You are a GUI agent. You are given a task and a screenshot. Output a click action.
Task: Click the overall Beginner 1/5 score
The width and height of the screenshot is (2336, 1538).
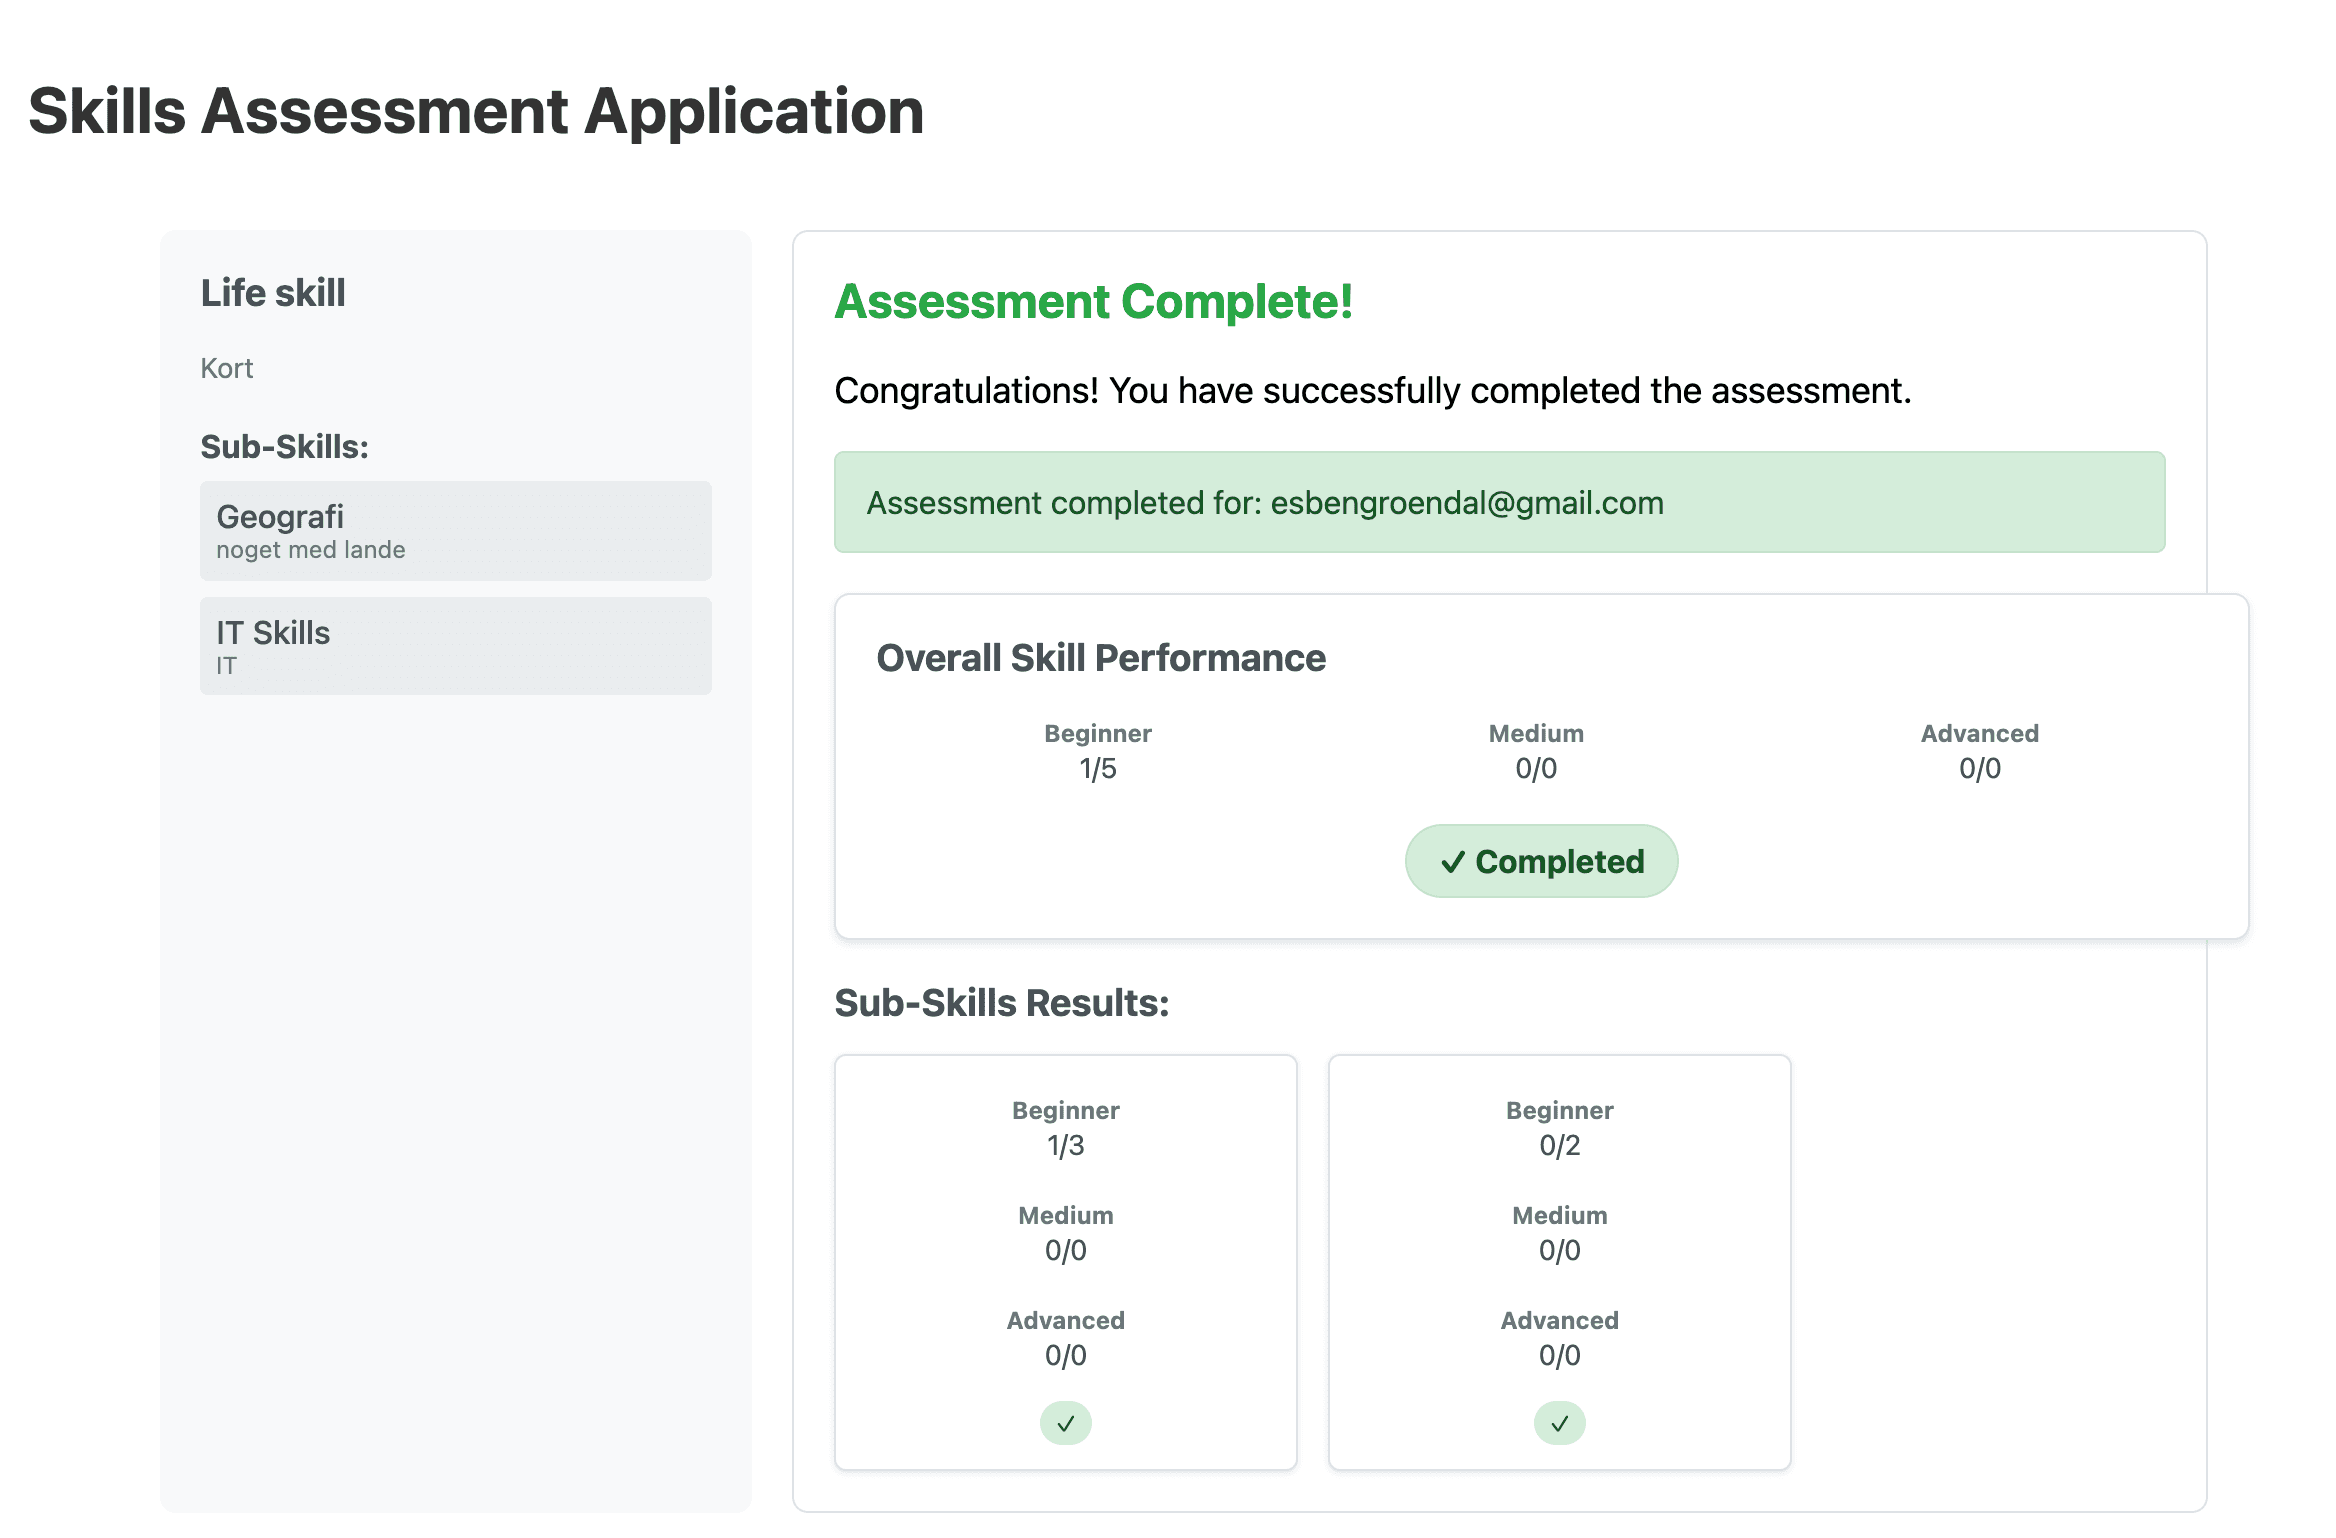point(1097,767)
